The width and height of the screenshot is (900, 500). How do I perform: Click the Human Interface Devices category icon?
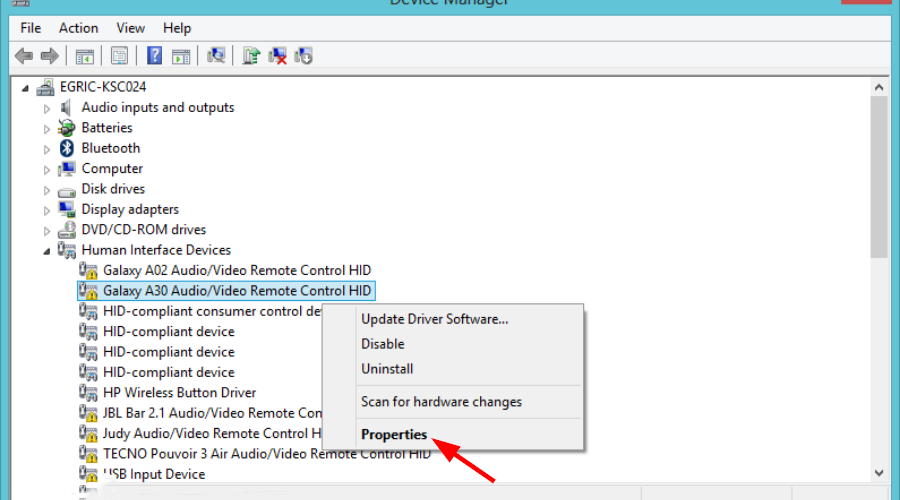(x=67, y=250)
